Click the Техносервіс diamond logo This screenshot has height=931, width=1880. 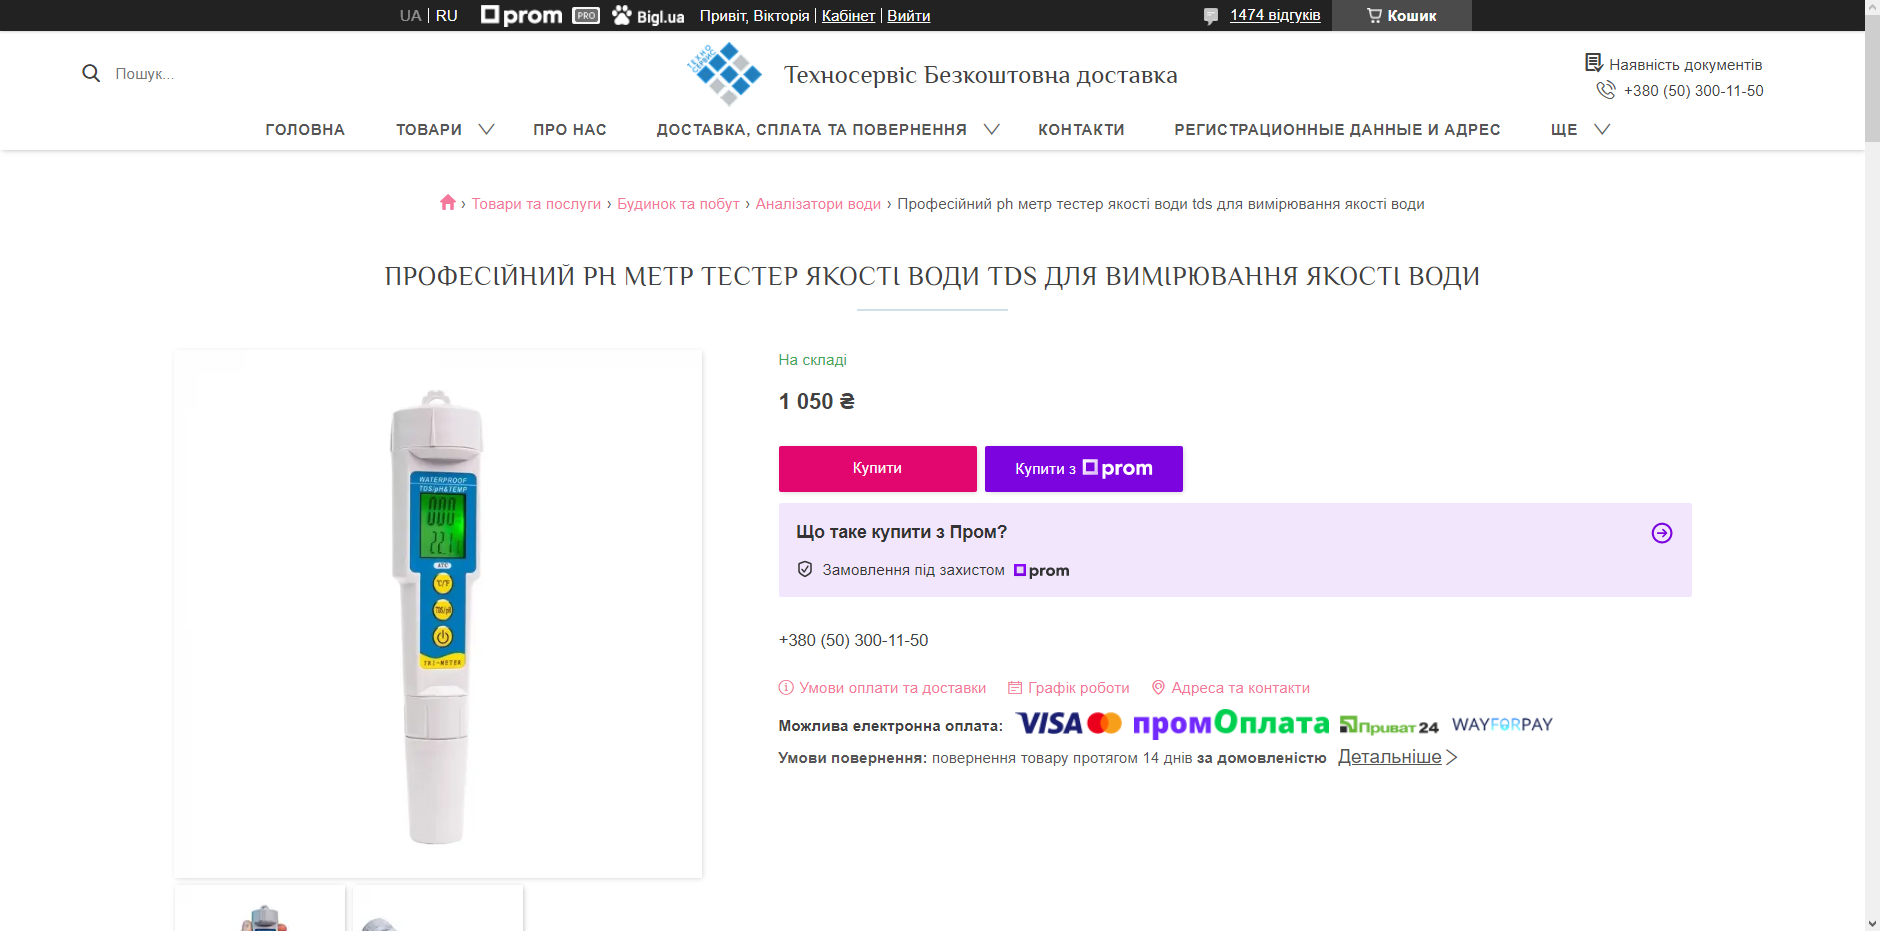[725, 74]
